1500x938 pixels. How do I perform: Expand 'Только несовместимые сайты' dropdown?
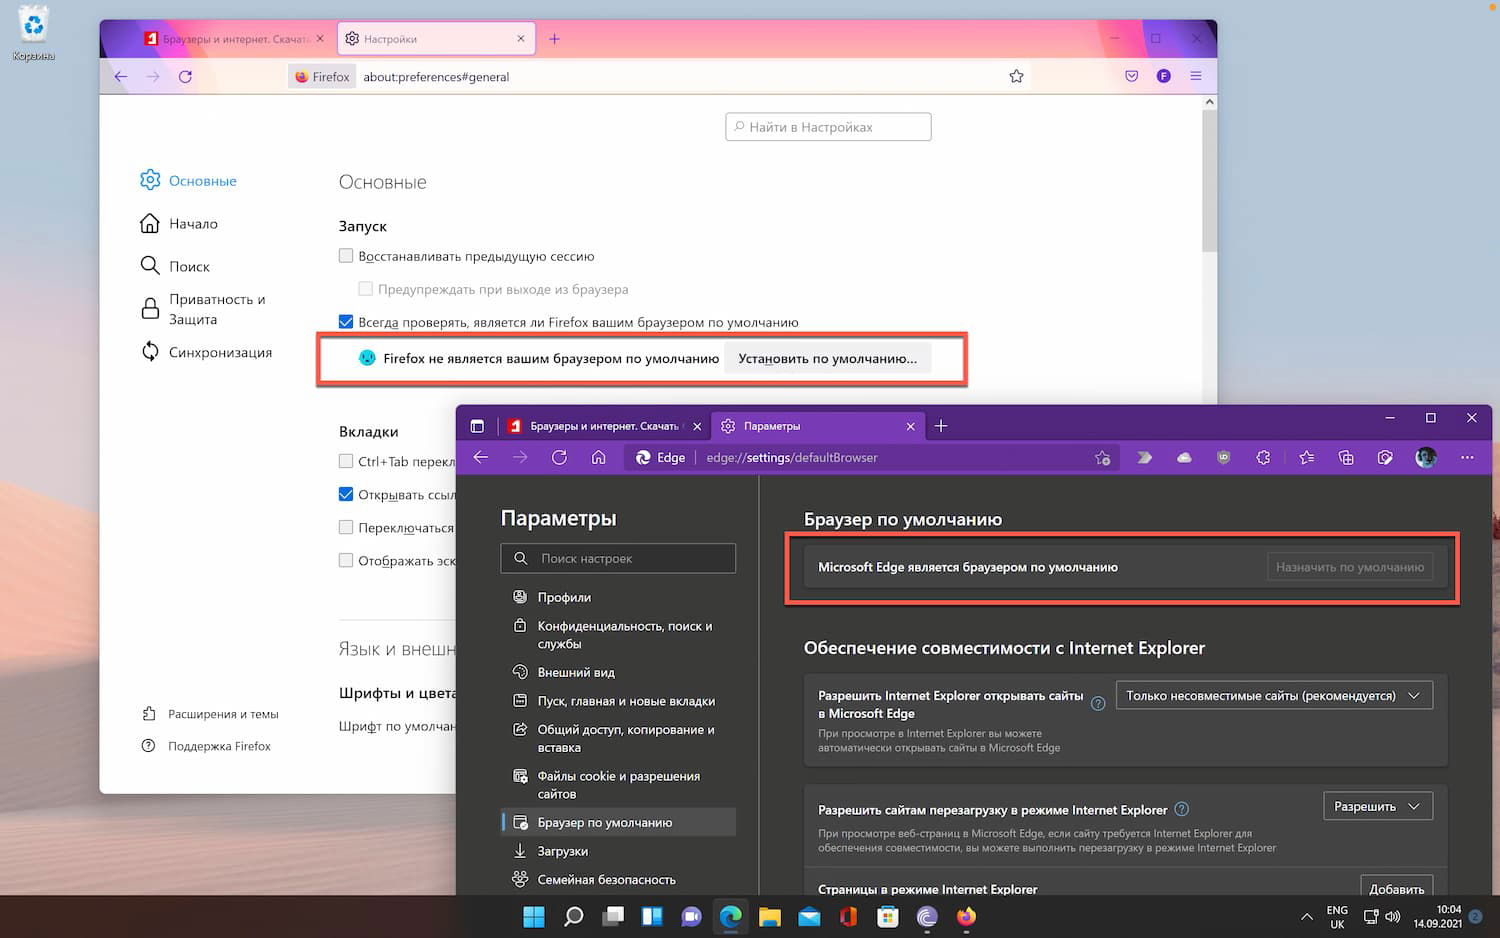click(x=1274, y=695)
